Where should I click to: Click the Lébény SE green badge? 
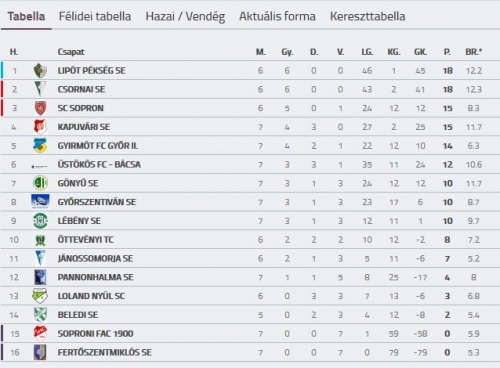[x=40, y=221]
